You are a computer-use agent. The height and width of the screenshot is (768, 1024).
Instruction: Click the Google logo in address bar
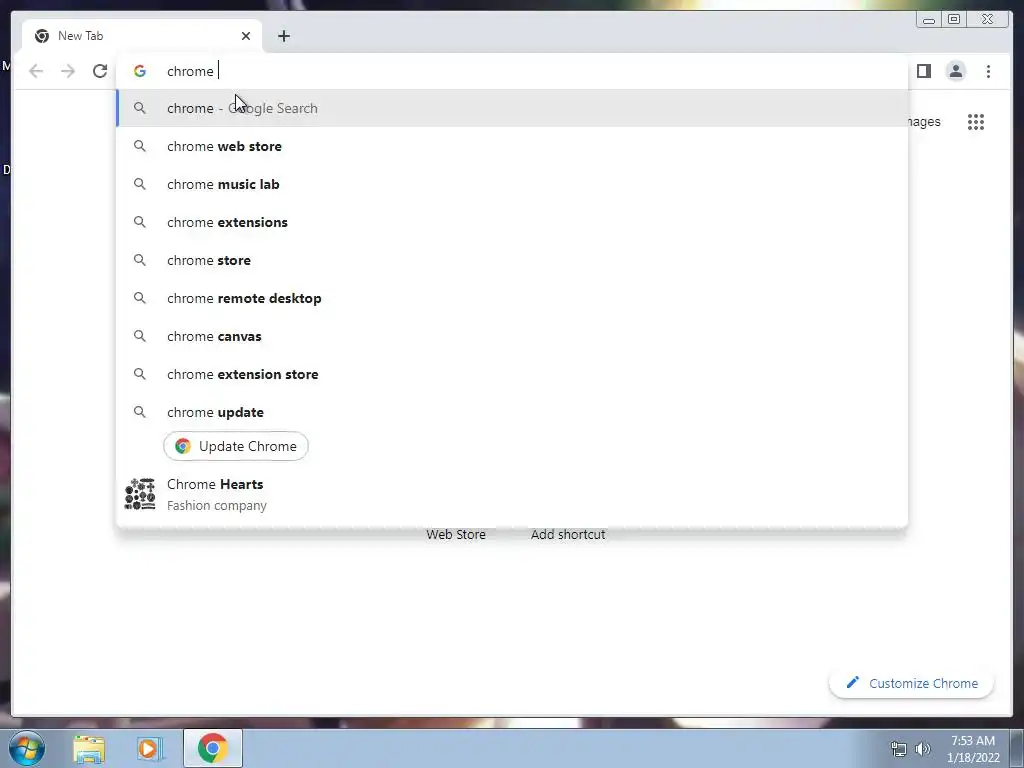click(139, 71)
